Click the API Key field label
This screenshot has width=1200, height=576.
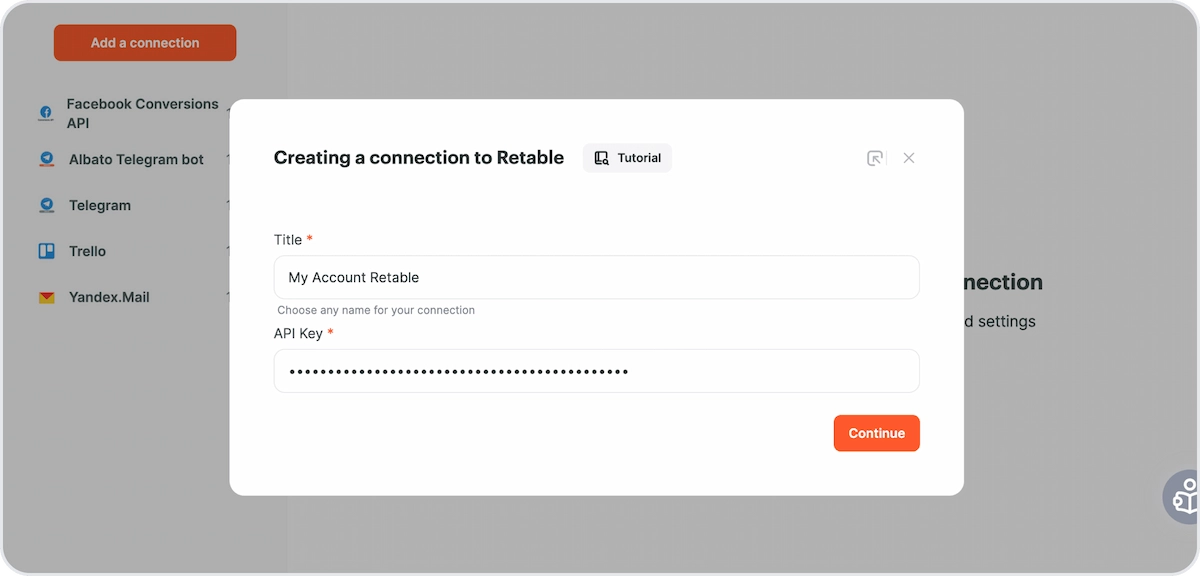tap(298, 333)
